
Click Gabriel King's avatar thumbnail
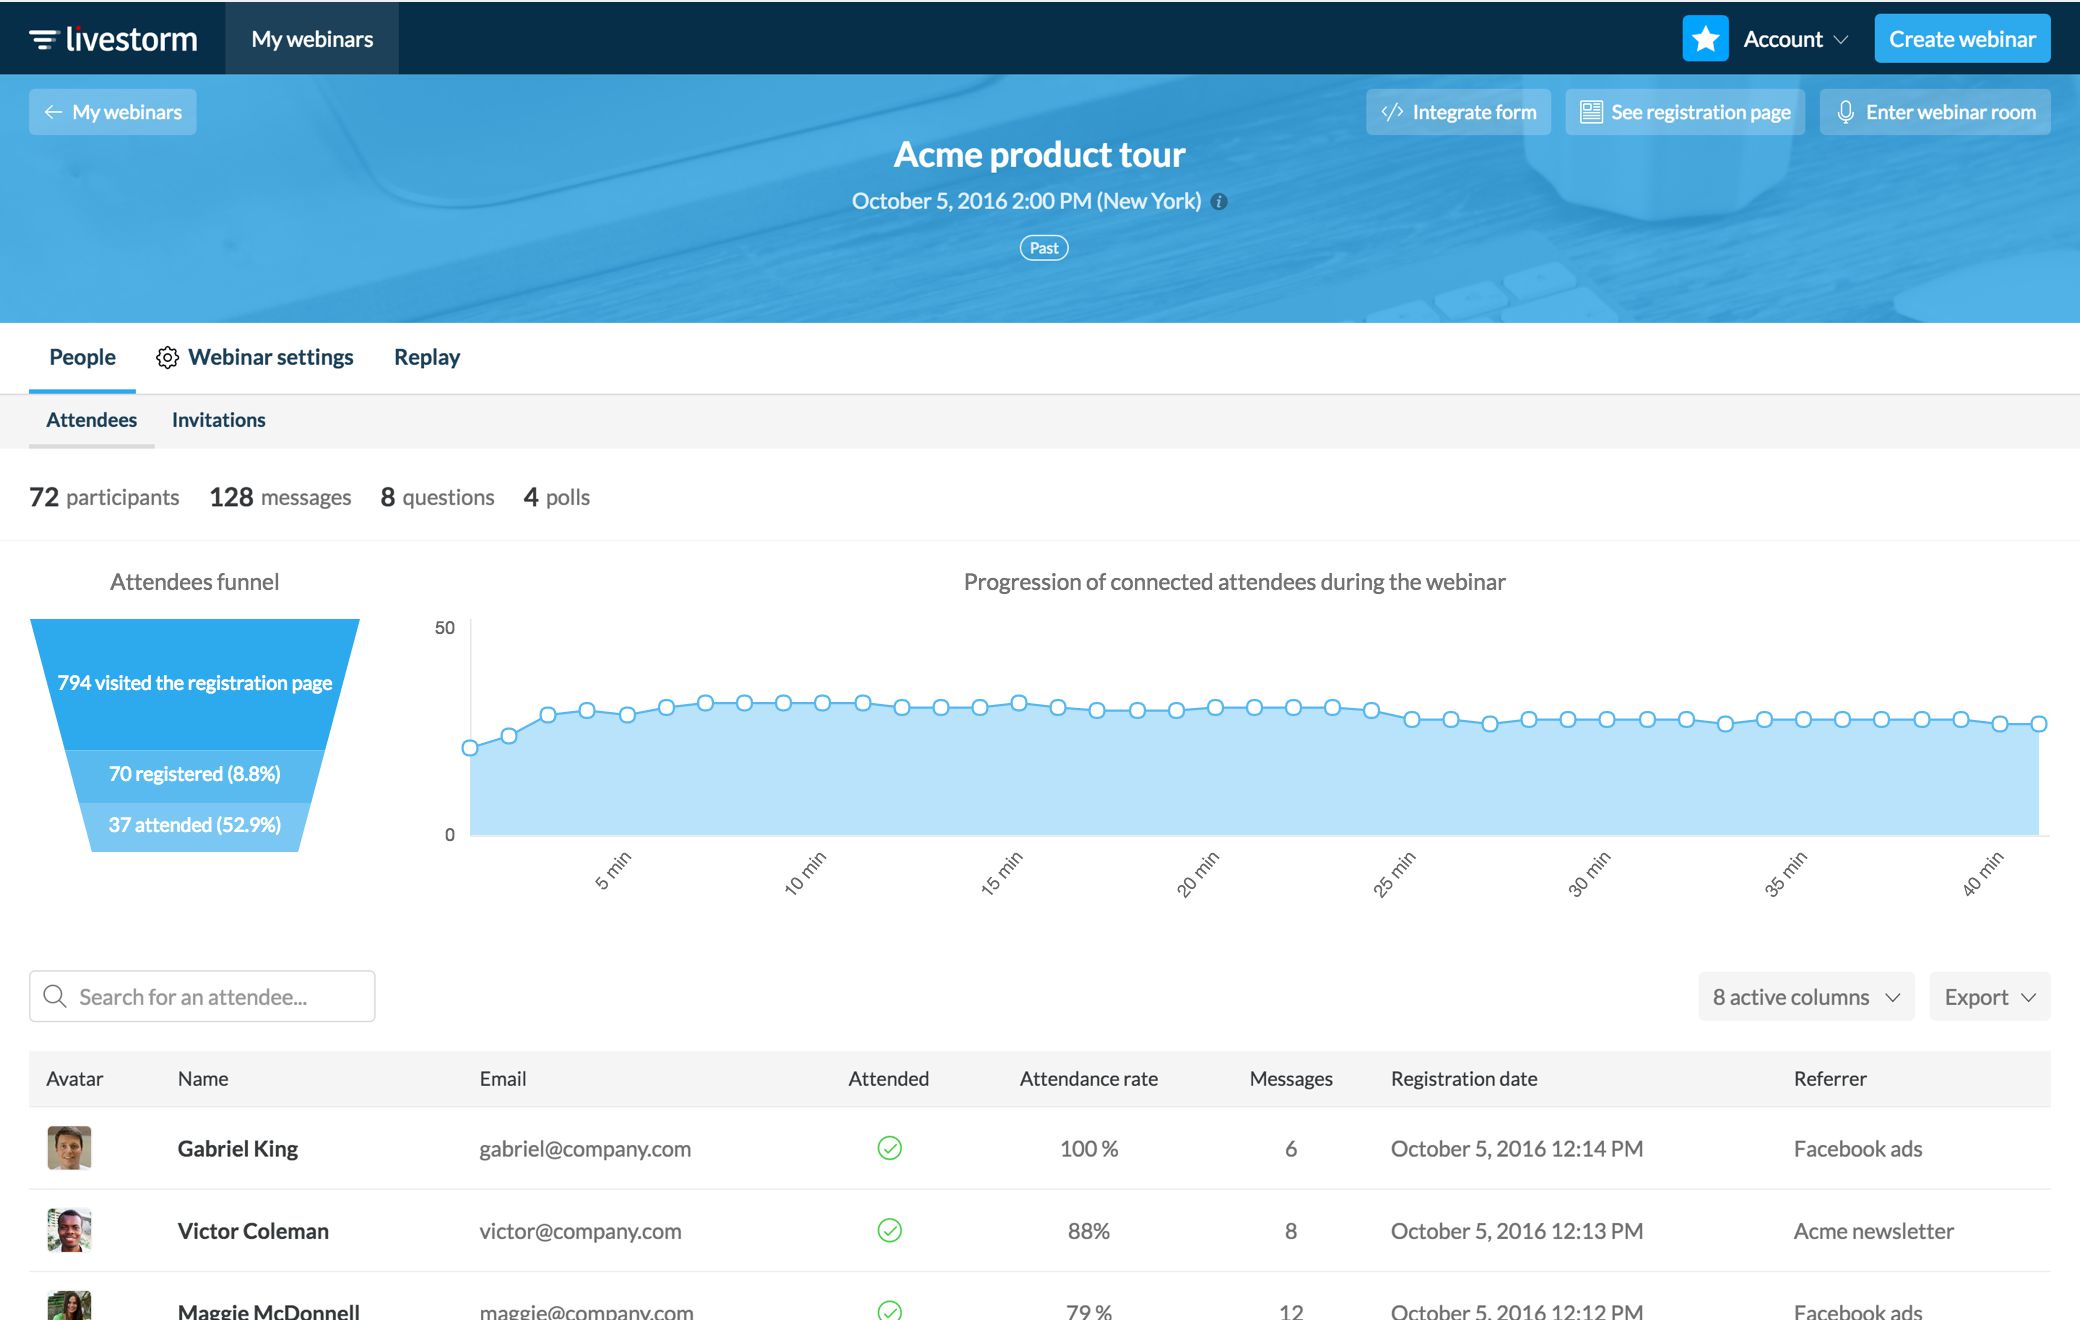tap(67, 1148)
